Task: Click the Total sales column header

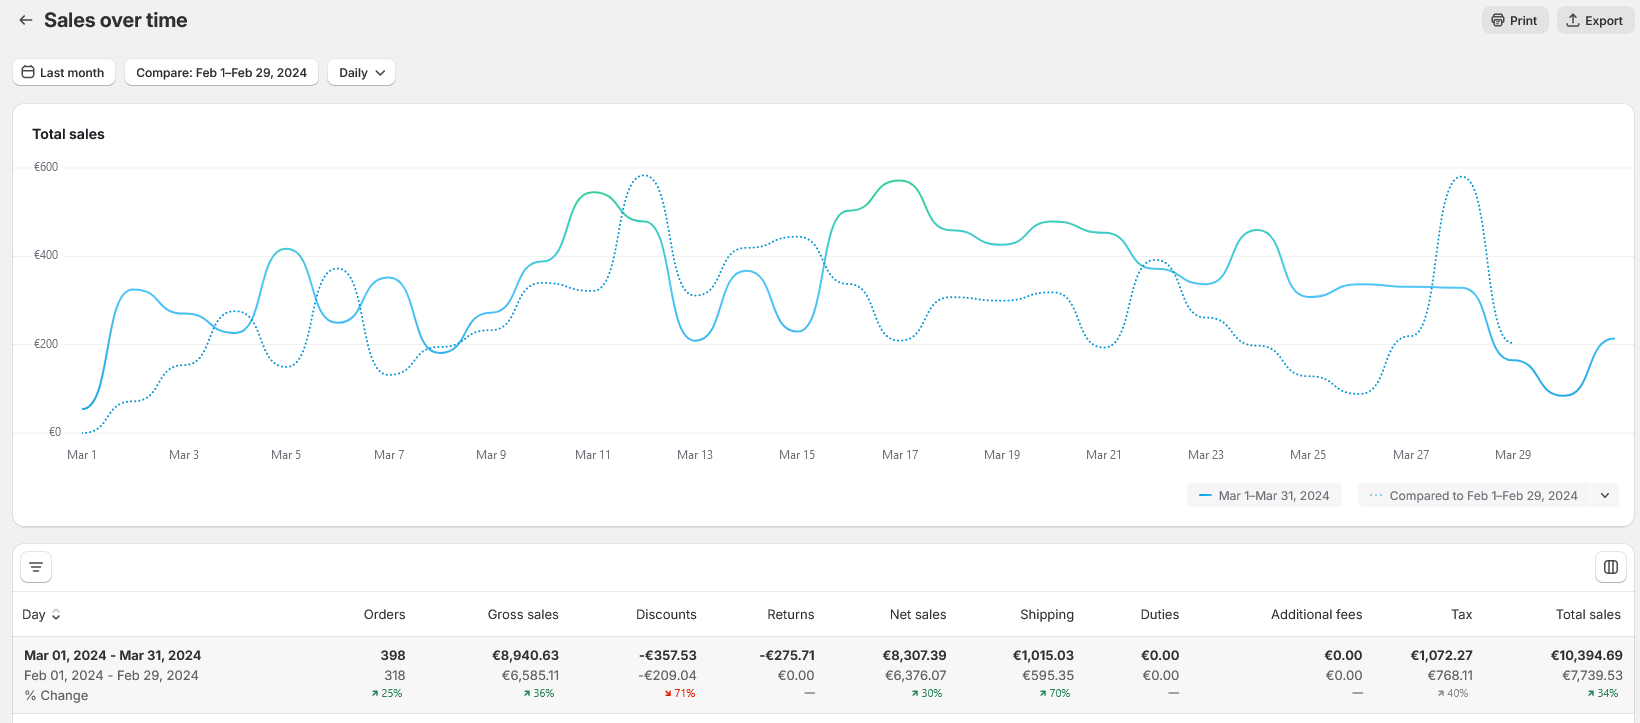Action: [1587, 615]
